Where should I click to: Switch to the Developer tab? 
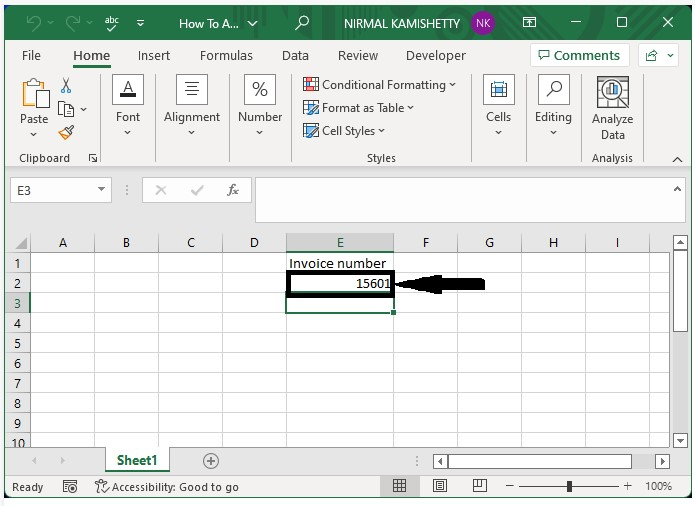tap(436, 55)
